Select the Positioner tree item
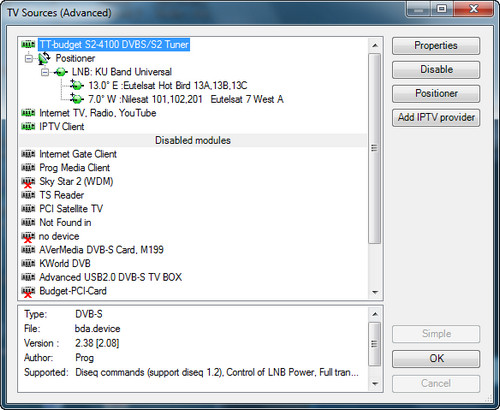This screenshot has width=500, height=410. point(75,58)
